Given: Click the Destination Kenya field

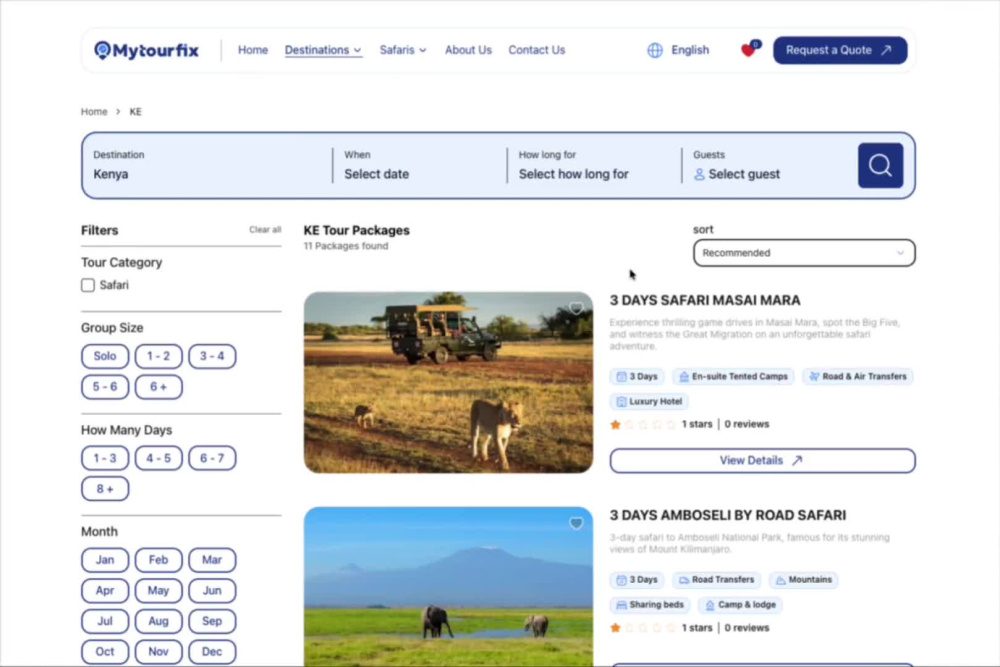Looking at the screenshot, I should coord(207,165).
